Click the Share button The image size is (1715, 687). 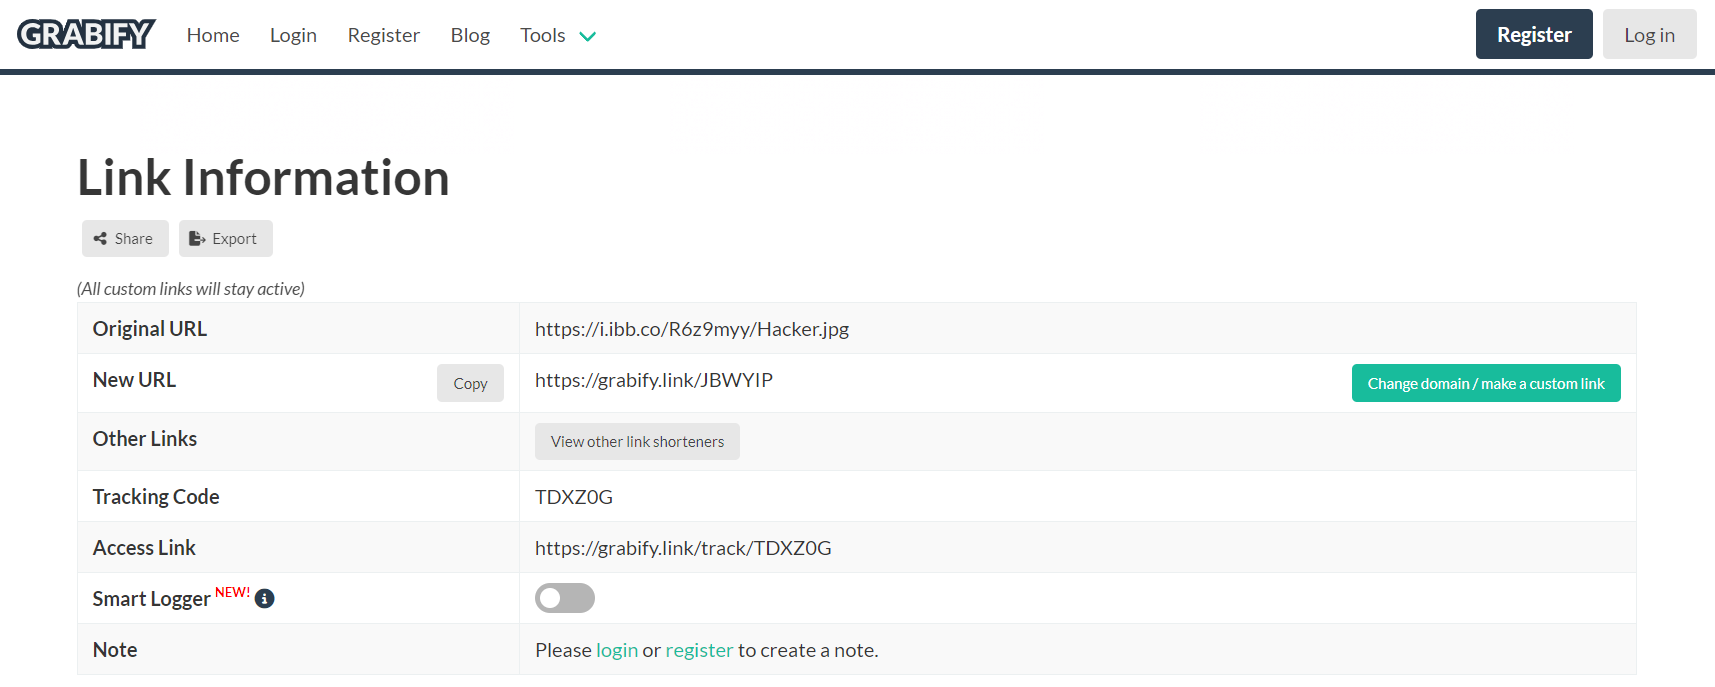click(125, 238)
